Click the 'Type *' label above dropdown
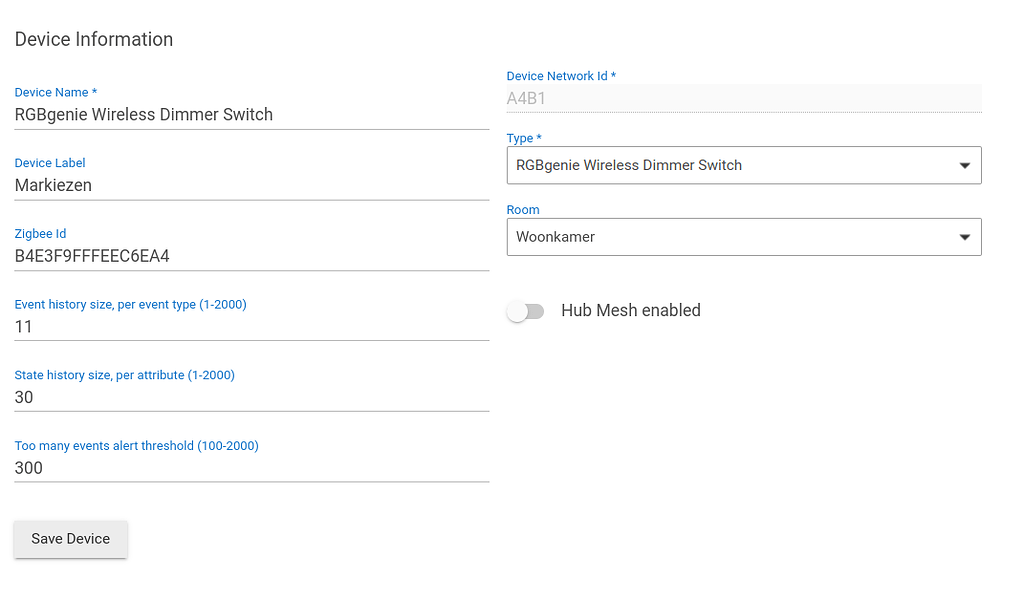The width and height of the screenshot is (1024, 599). (x=524, y=138)
